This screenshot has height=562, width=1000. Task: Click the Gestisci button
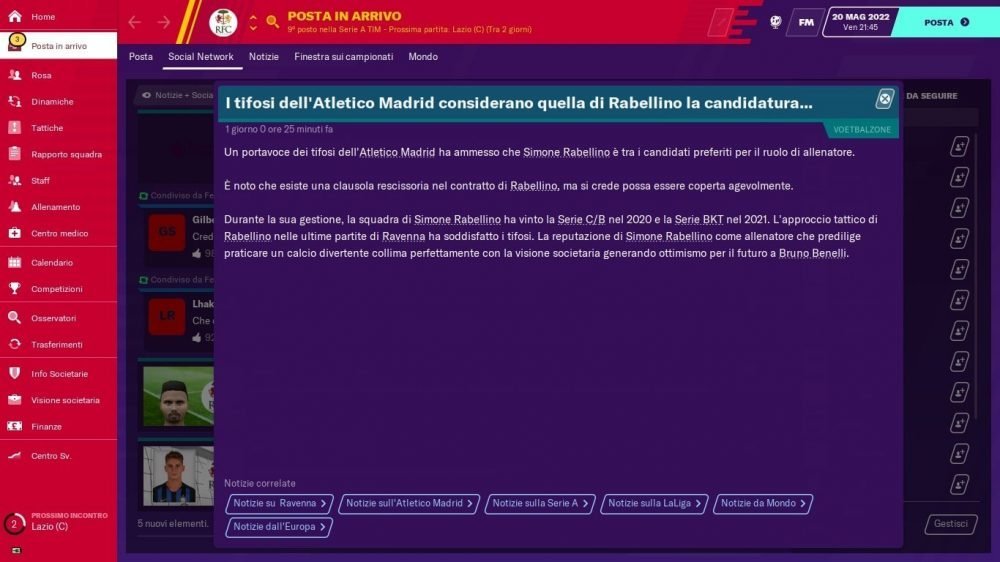click(x=951, y=524)
